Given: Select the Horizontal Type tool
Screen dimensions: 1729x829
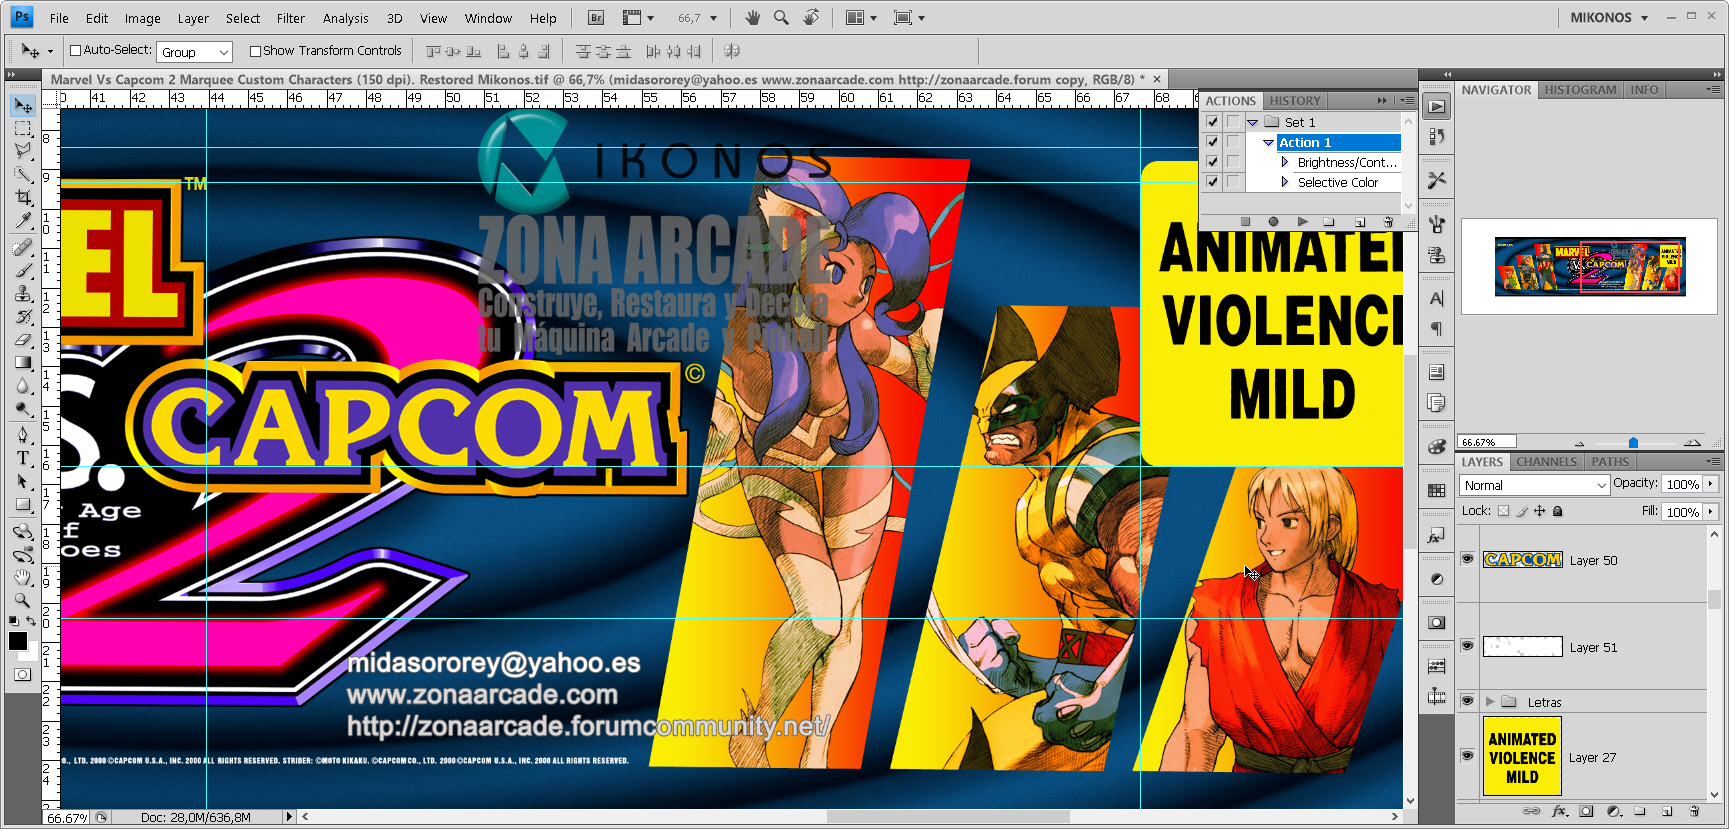Looking at the screenshot, I should coord(23,458).
